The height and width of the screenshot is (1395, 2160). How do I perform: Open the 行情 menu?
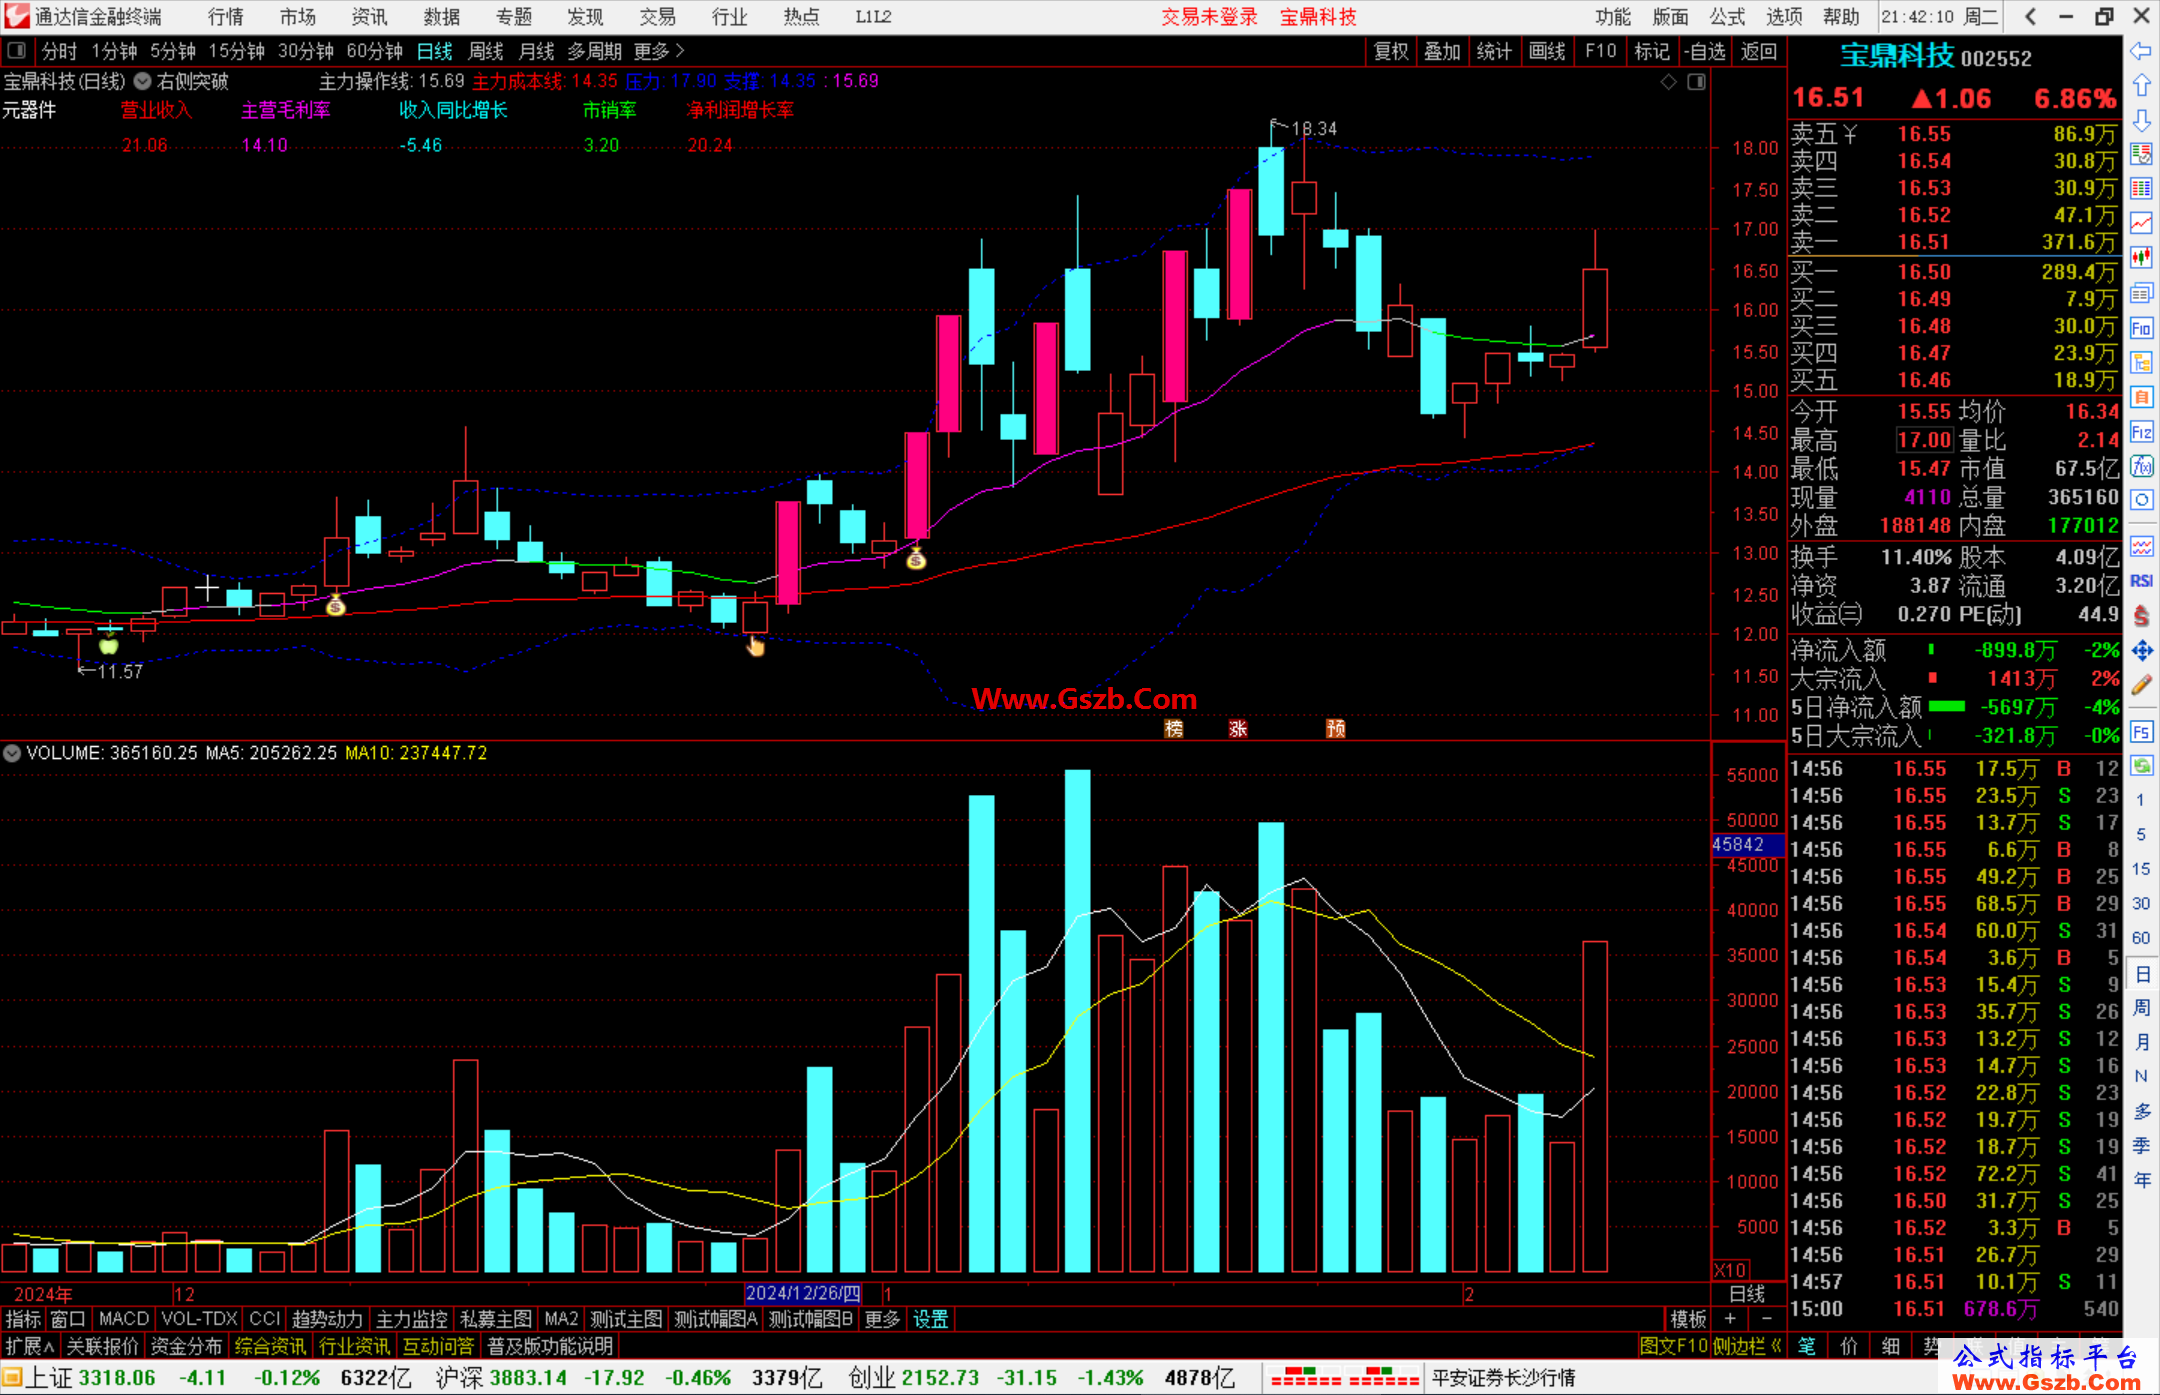[x=226, y=17]
